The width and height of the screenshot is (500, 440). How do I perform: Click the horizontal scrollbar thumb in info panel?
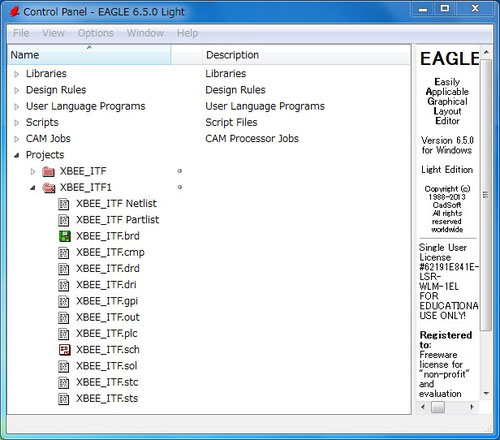tap(438, 407)
